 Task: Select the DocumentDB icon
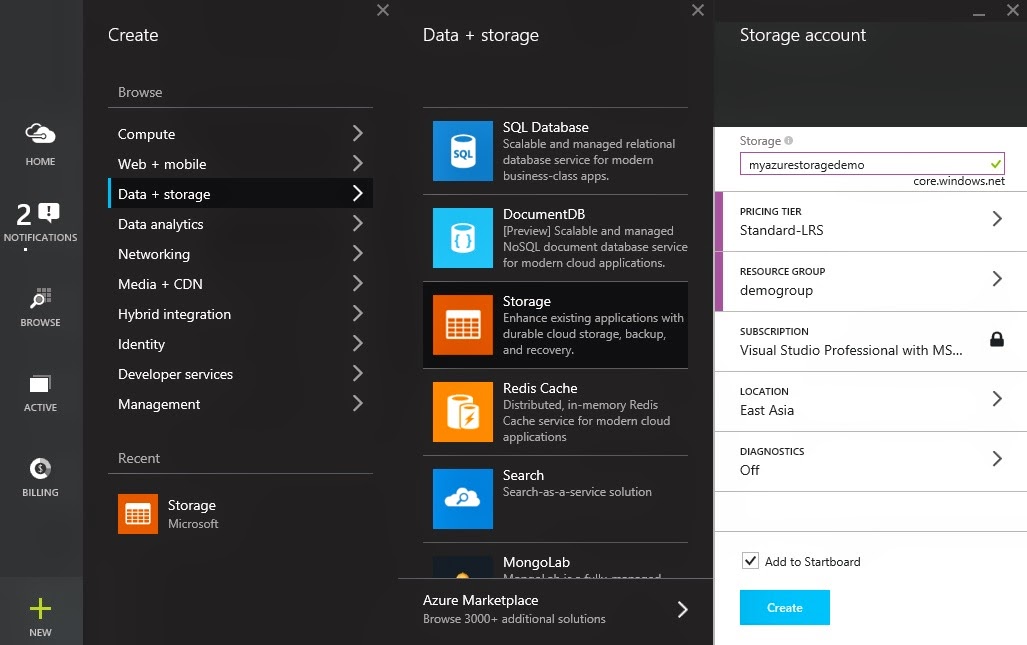coord(463,238)
